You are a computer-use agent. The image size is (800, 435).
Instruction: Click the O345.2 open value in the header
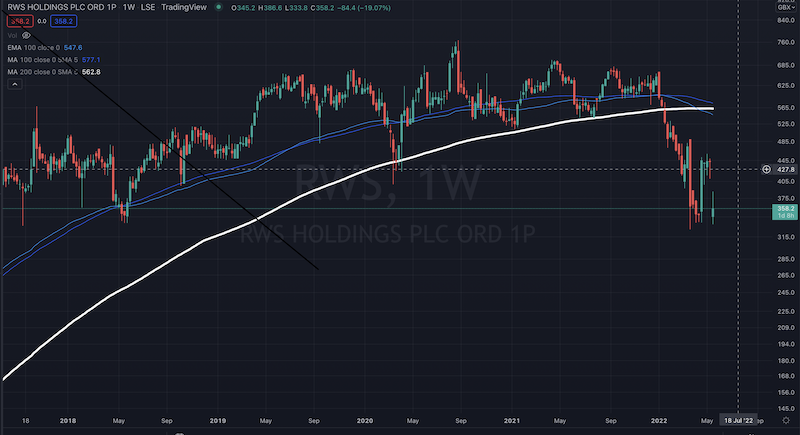pos(243,8)
